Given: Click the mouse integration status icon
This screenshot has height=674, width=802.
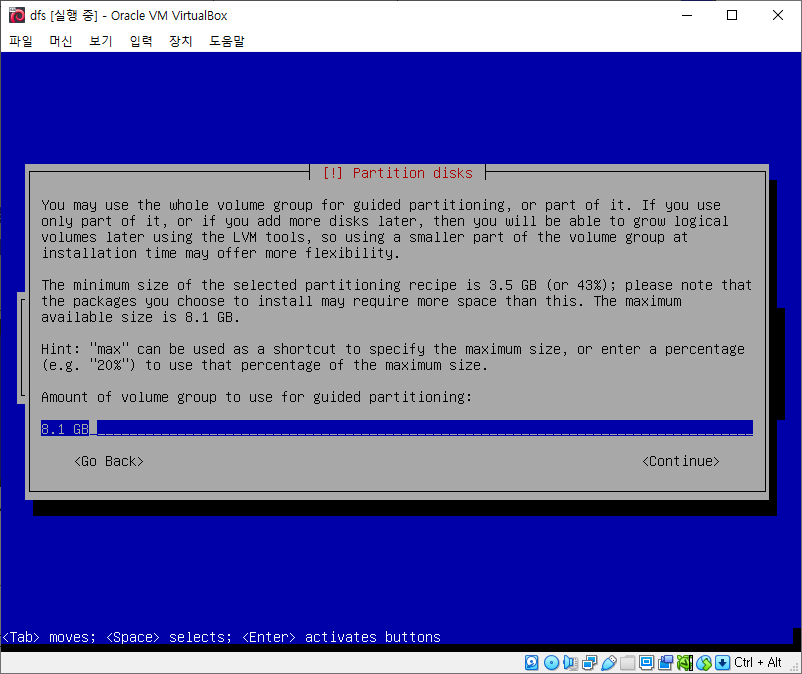Looking at the screenshot, I should point(704,663).
